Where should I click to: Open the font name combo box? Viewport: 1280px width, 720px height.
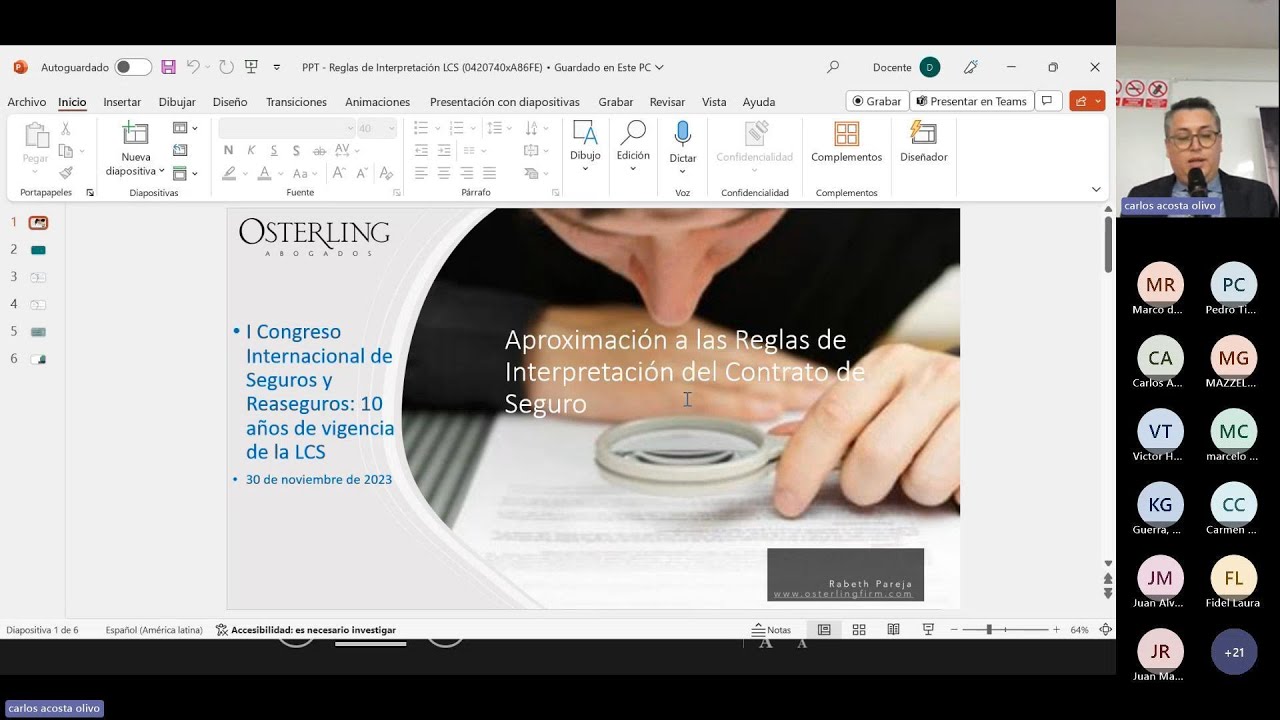287,128
